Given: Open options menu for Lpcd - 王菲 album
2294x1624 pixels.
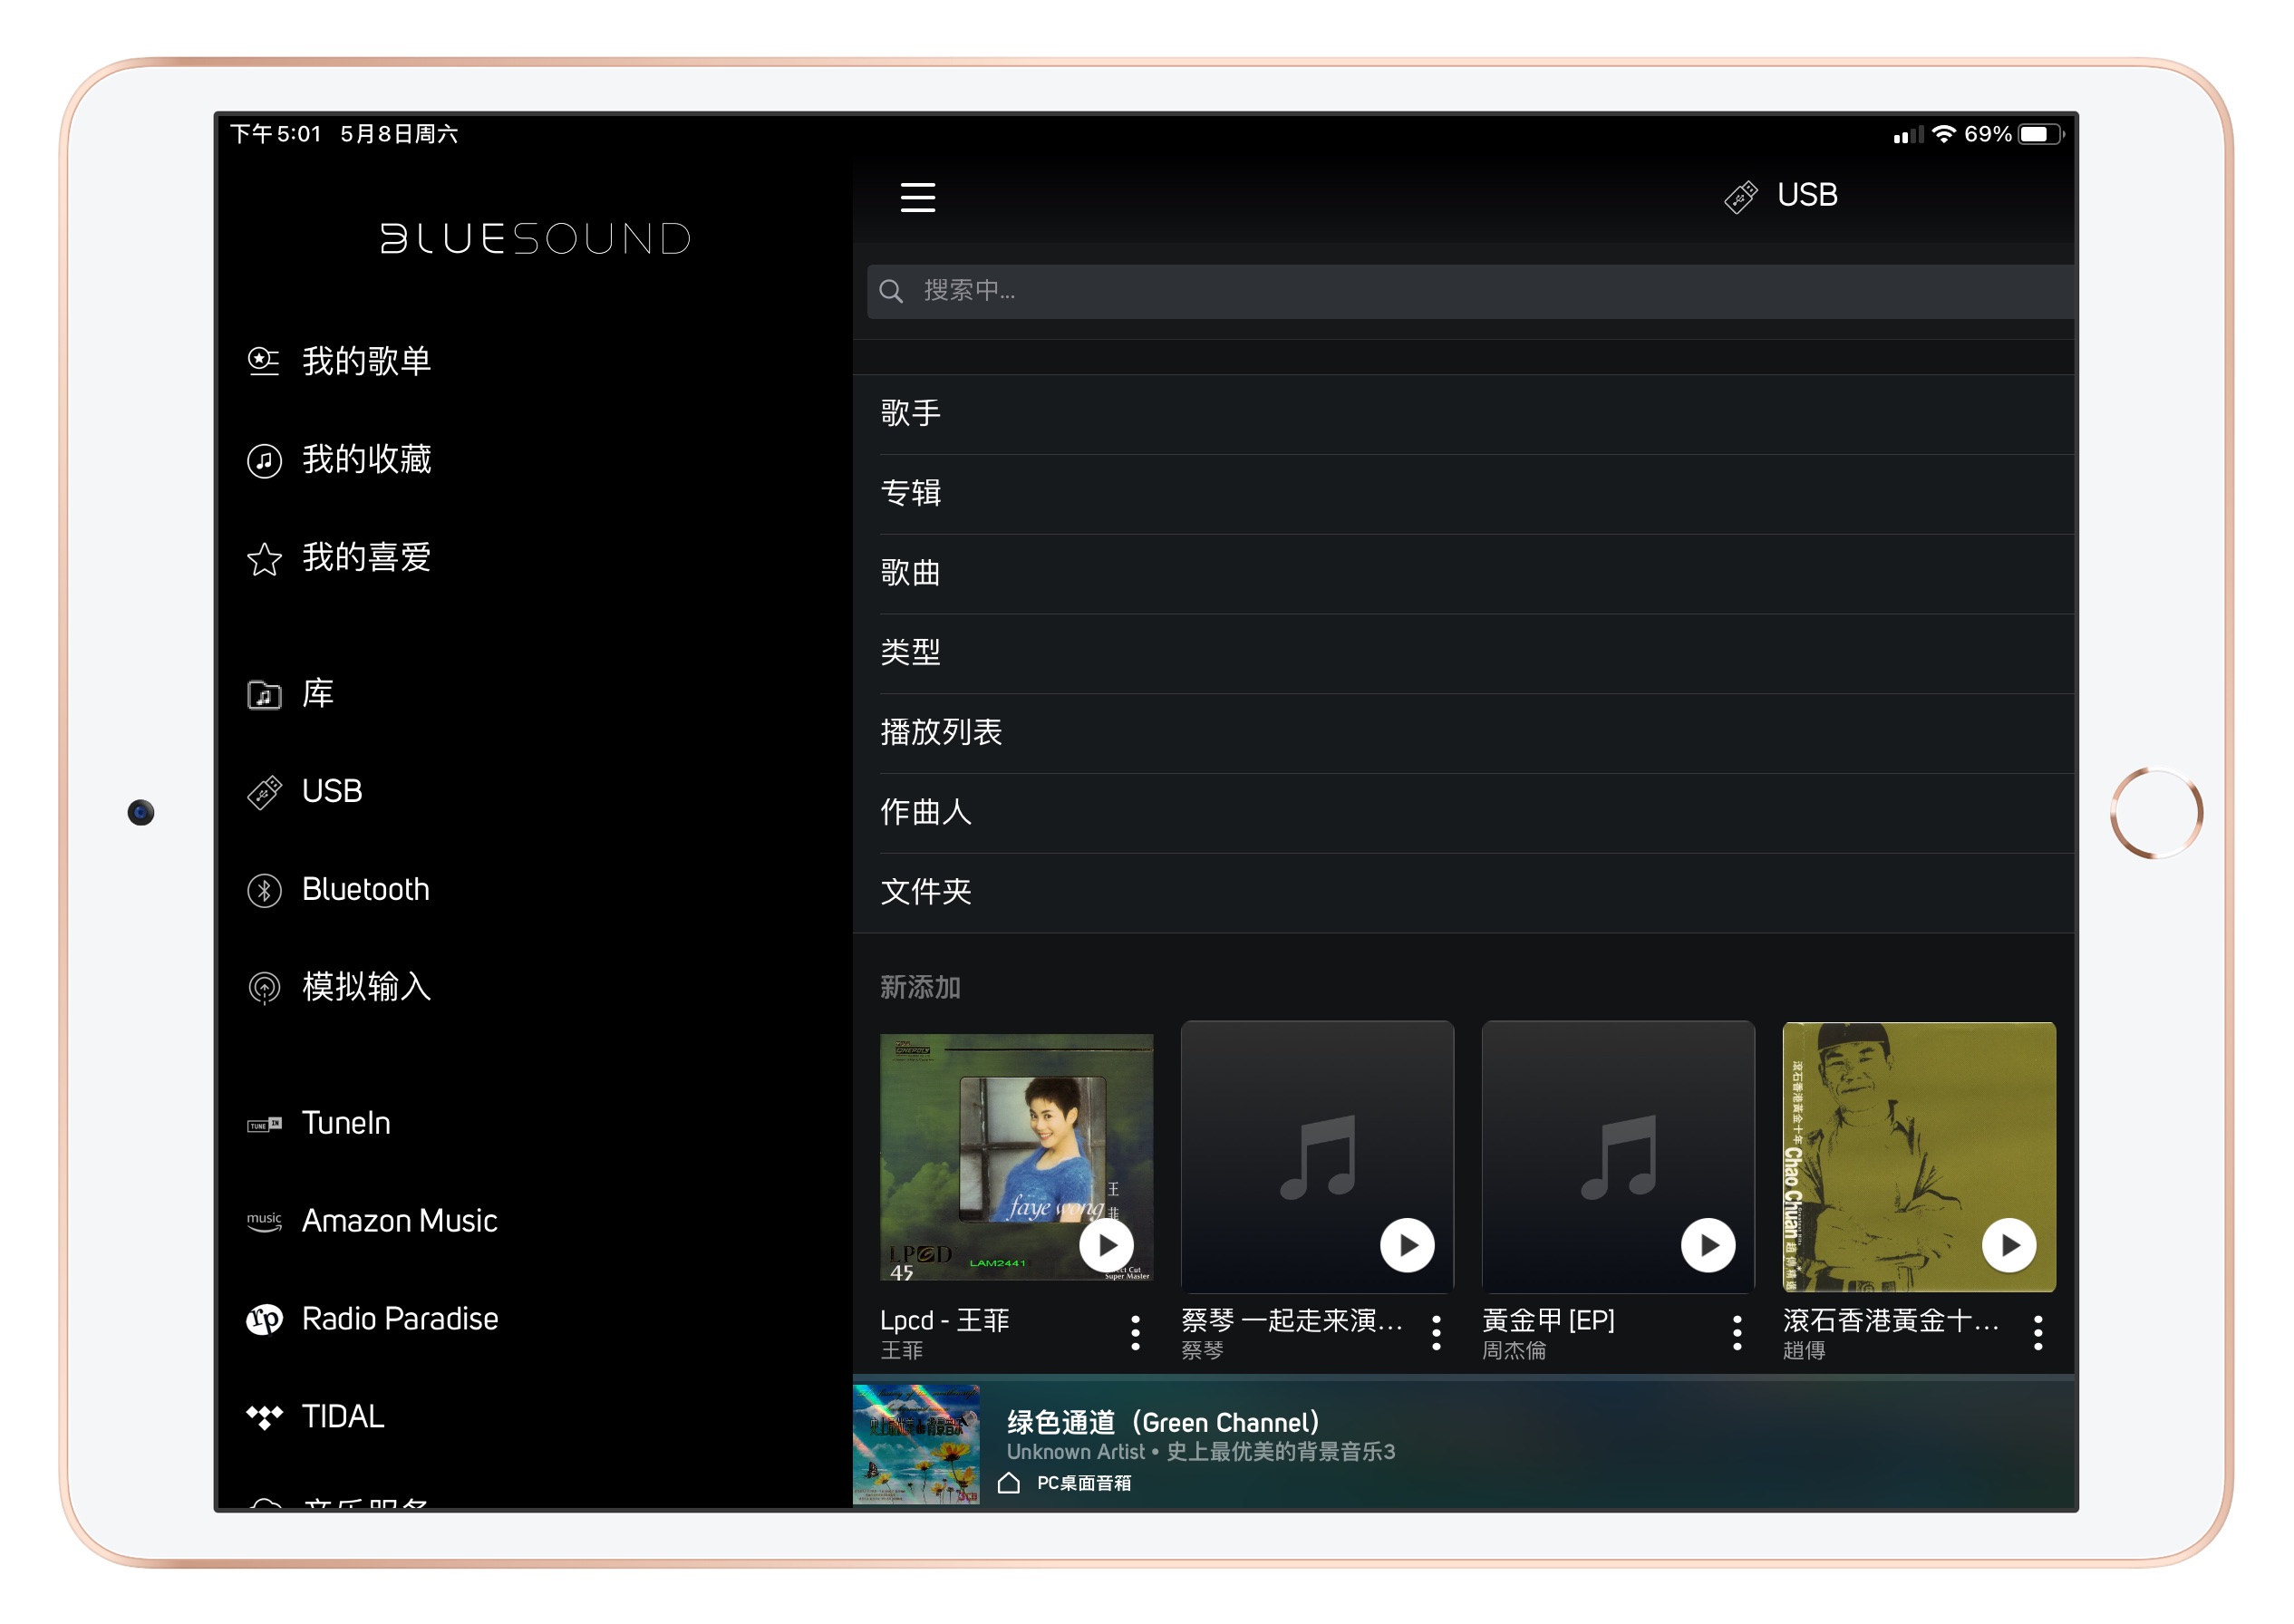Looking at the screenshot, I should coord(1135,1331).
